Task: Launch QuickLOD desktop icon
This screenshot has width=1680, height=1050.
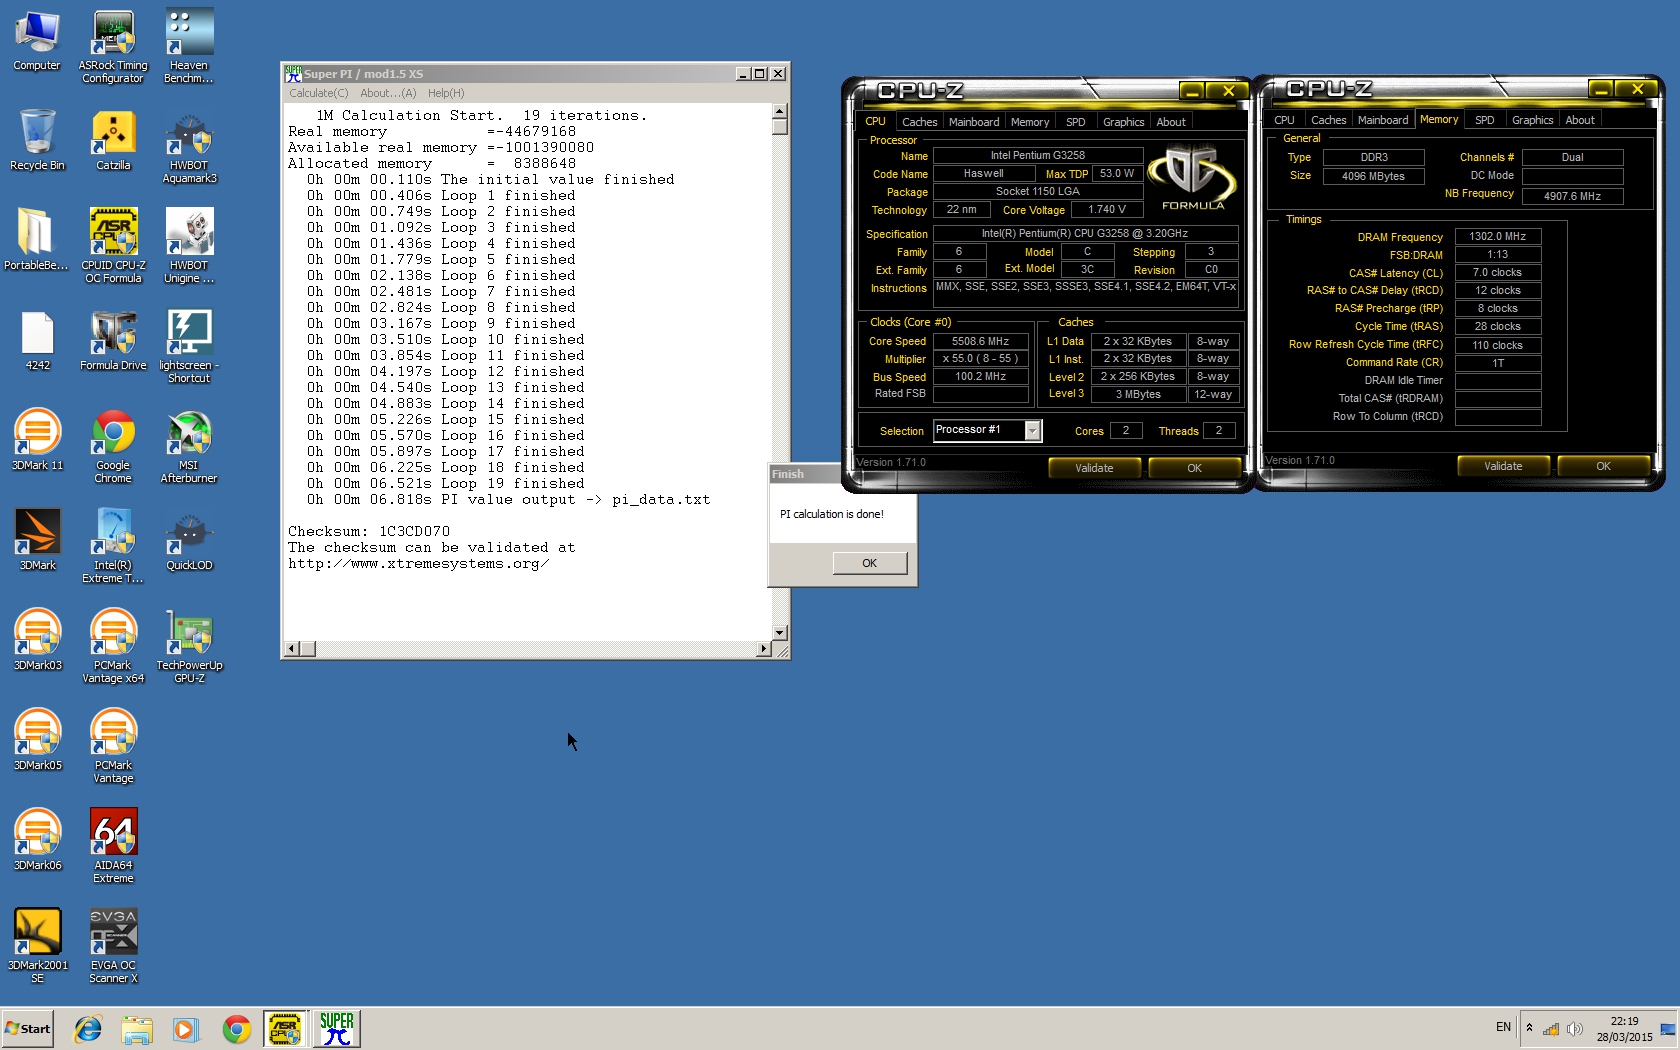Action: point(189,540)
